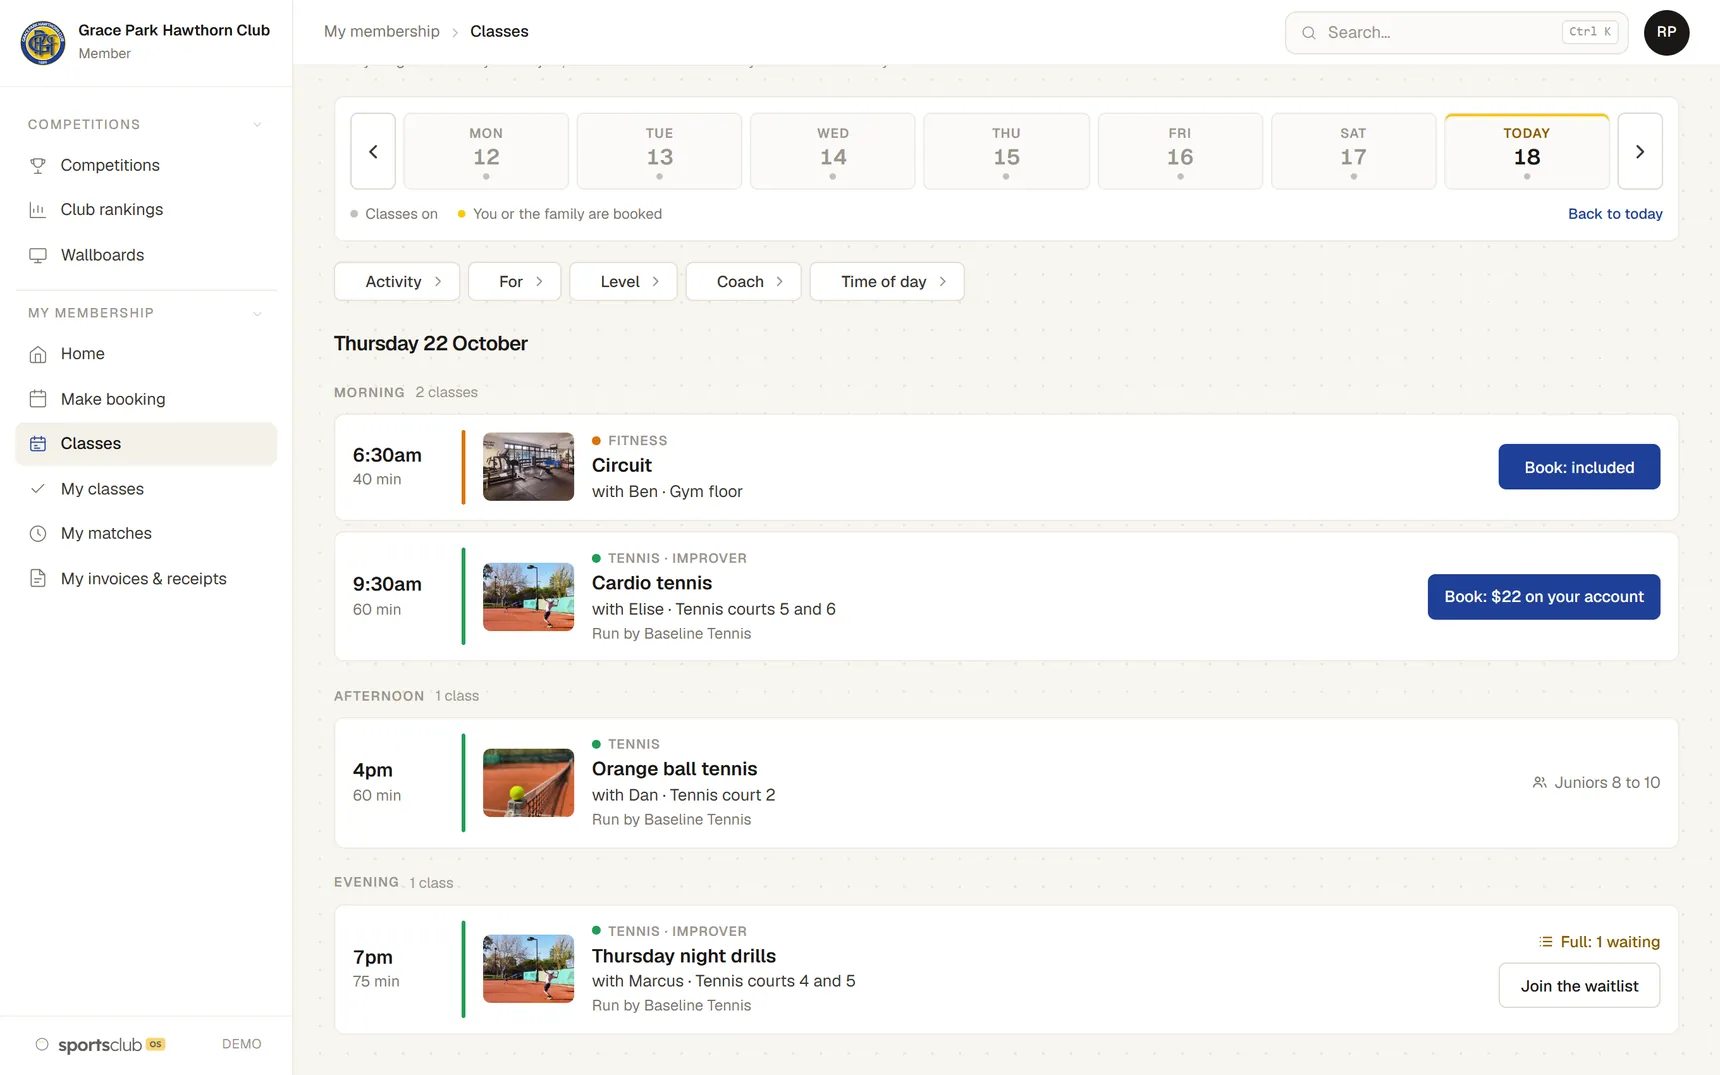Click the Grace Park Hawthorn Club logo

(43, 42)
